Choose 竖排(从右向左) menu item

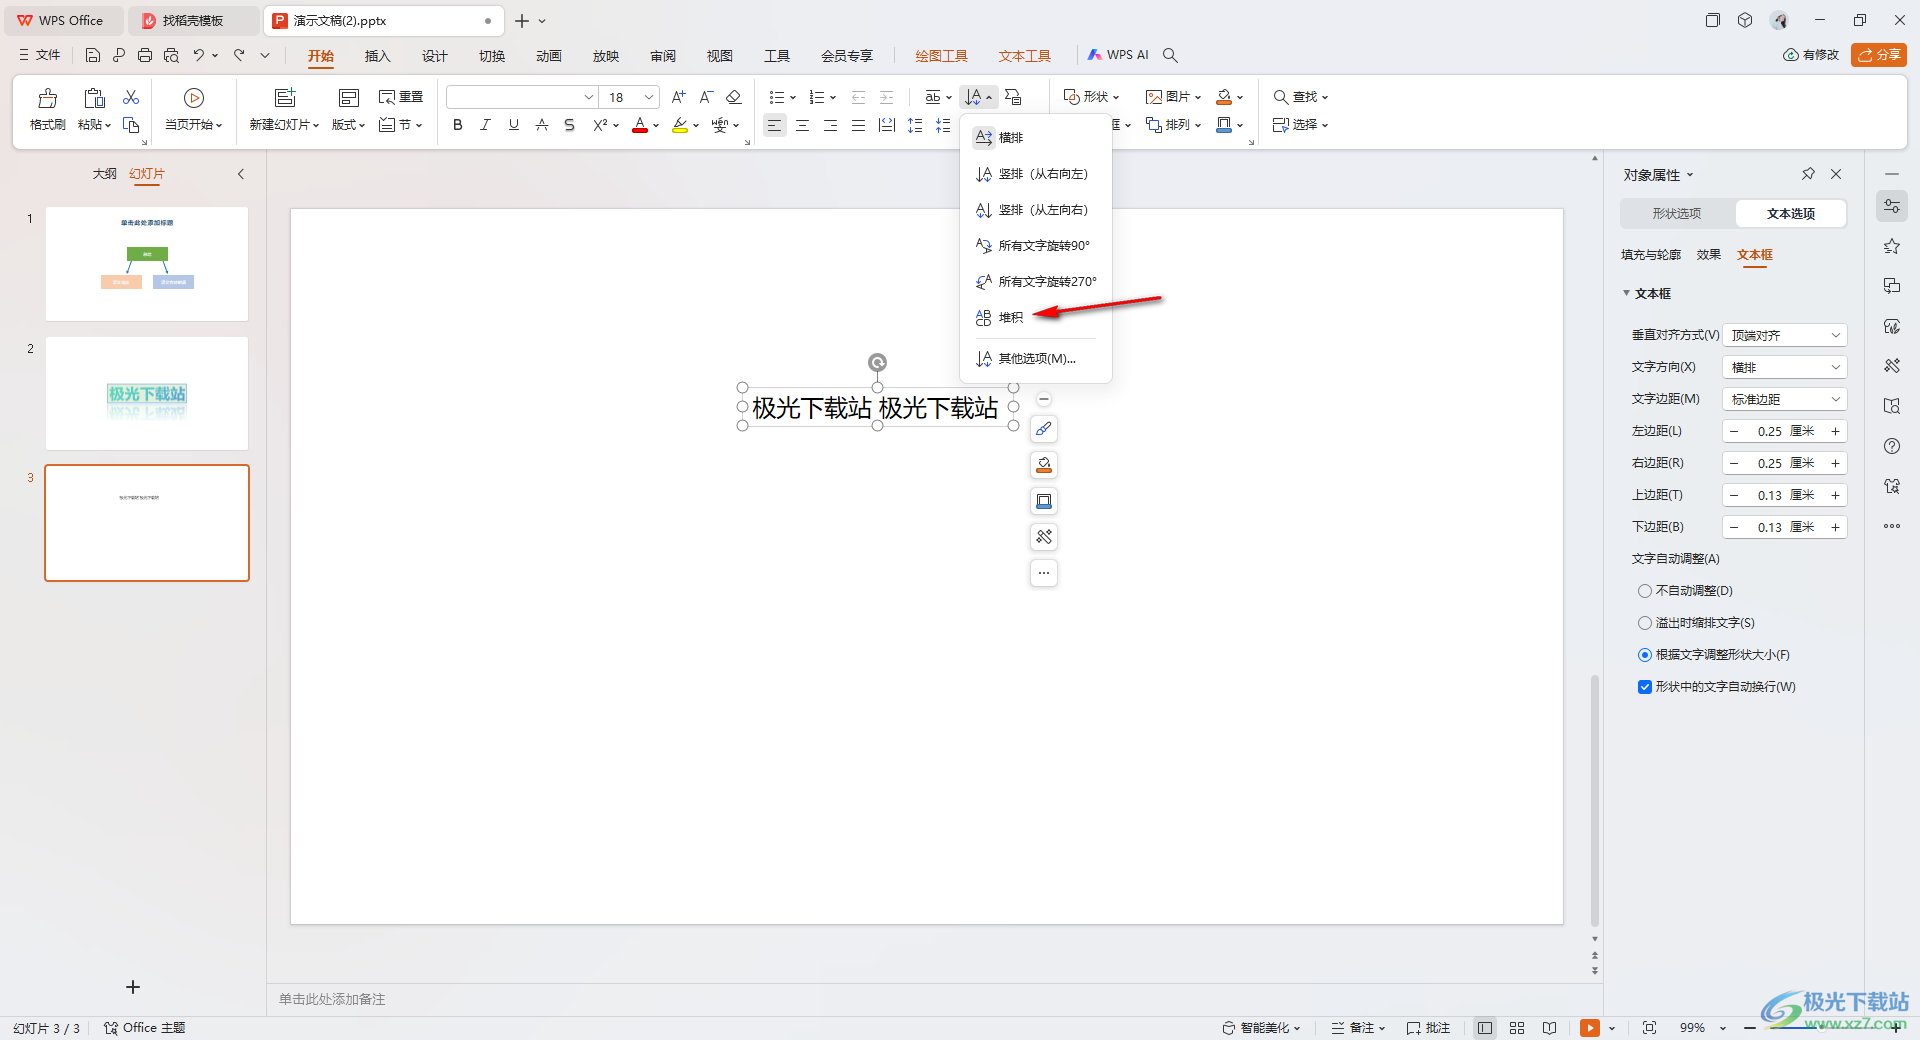[1036, 174]
